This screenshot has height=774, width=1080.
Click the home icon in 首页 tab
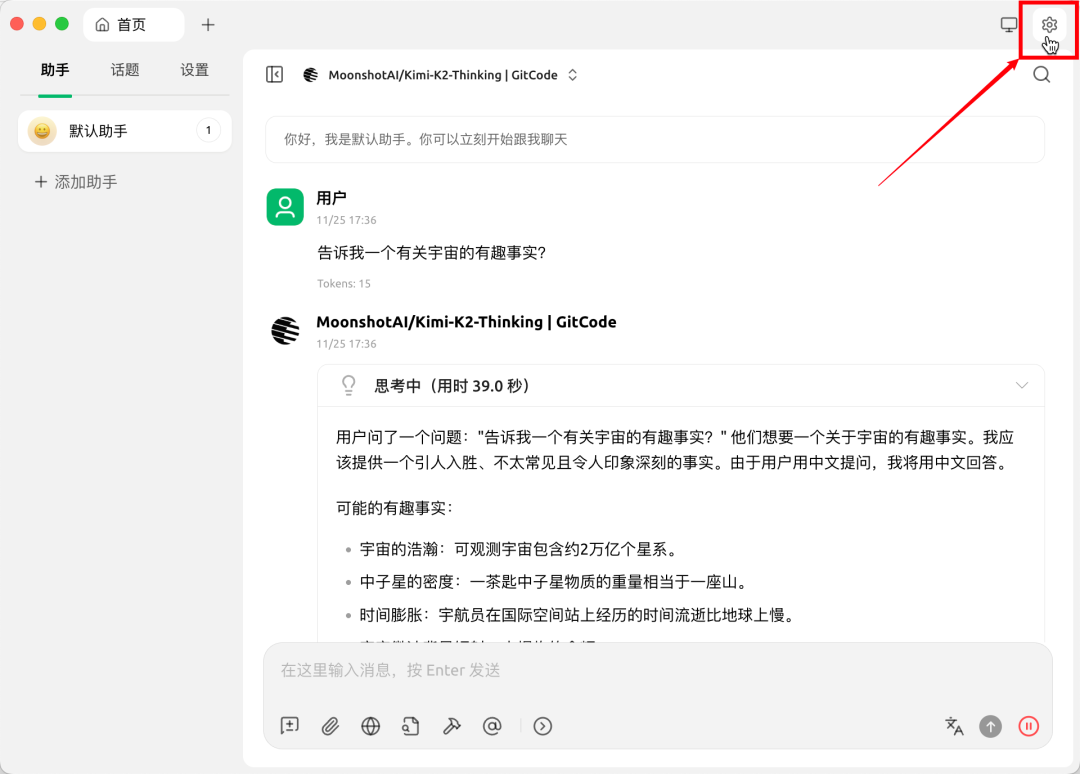pyautogui.click(x=103, y=25)
